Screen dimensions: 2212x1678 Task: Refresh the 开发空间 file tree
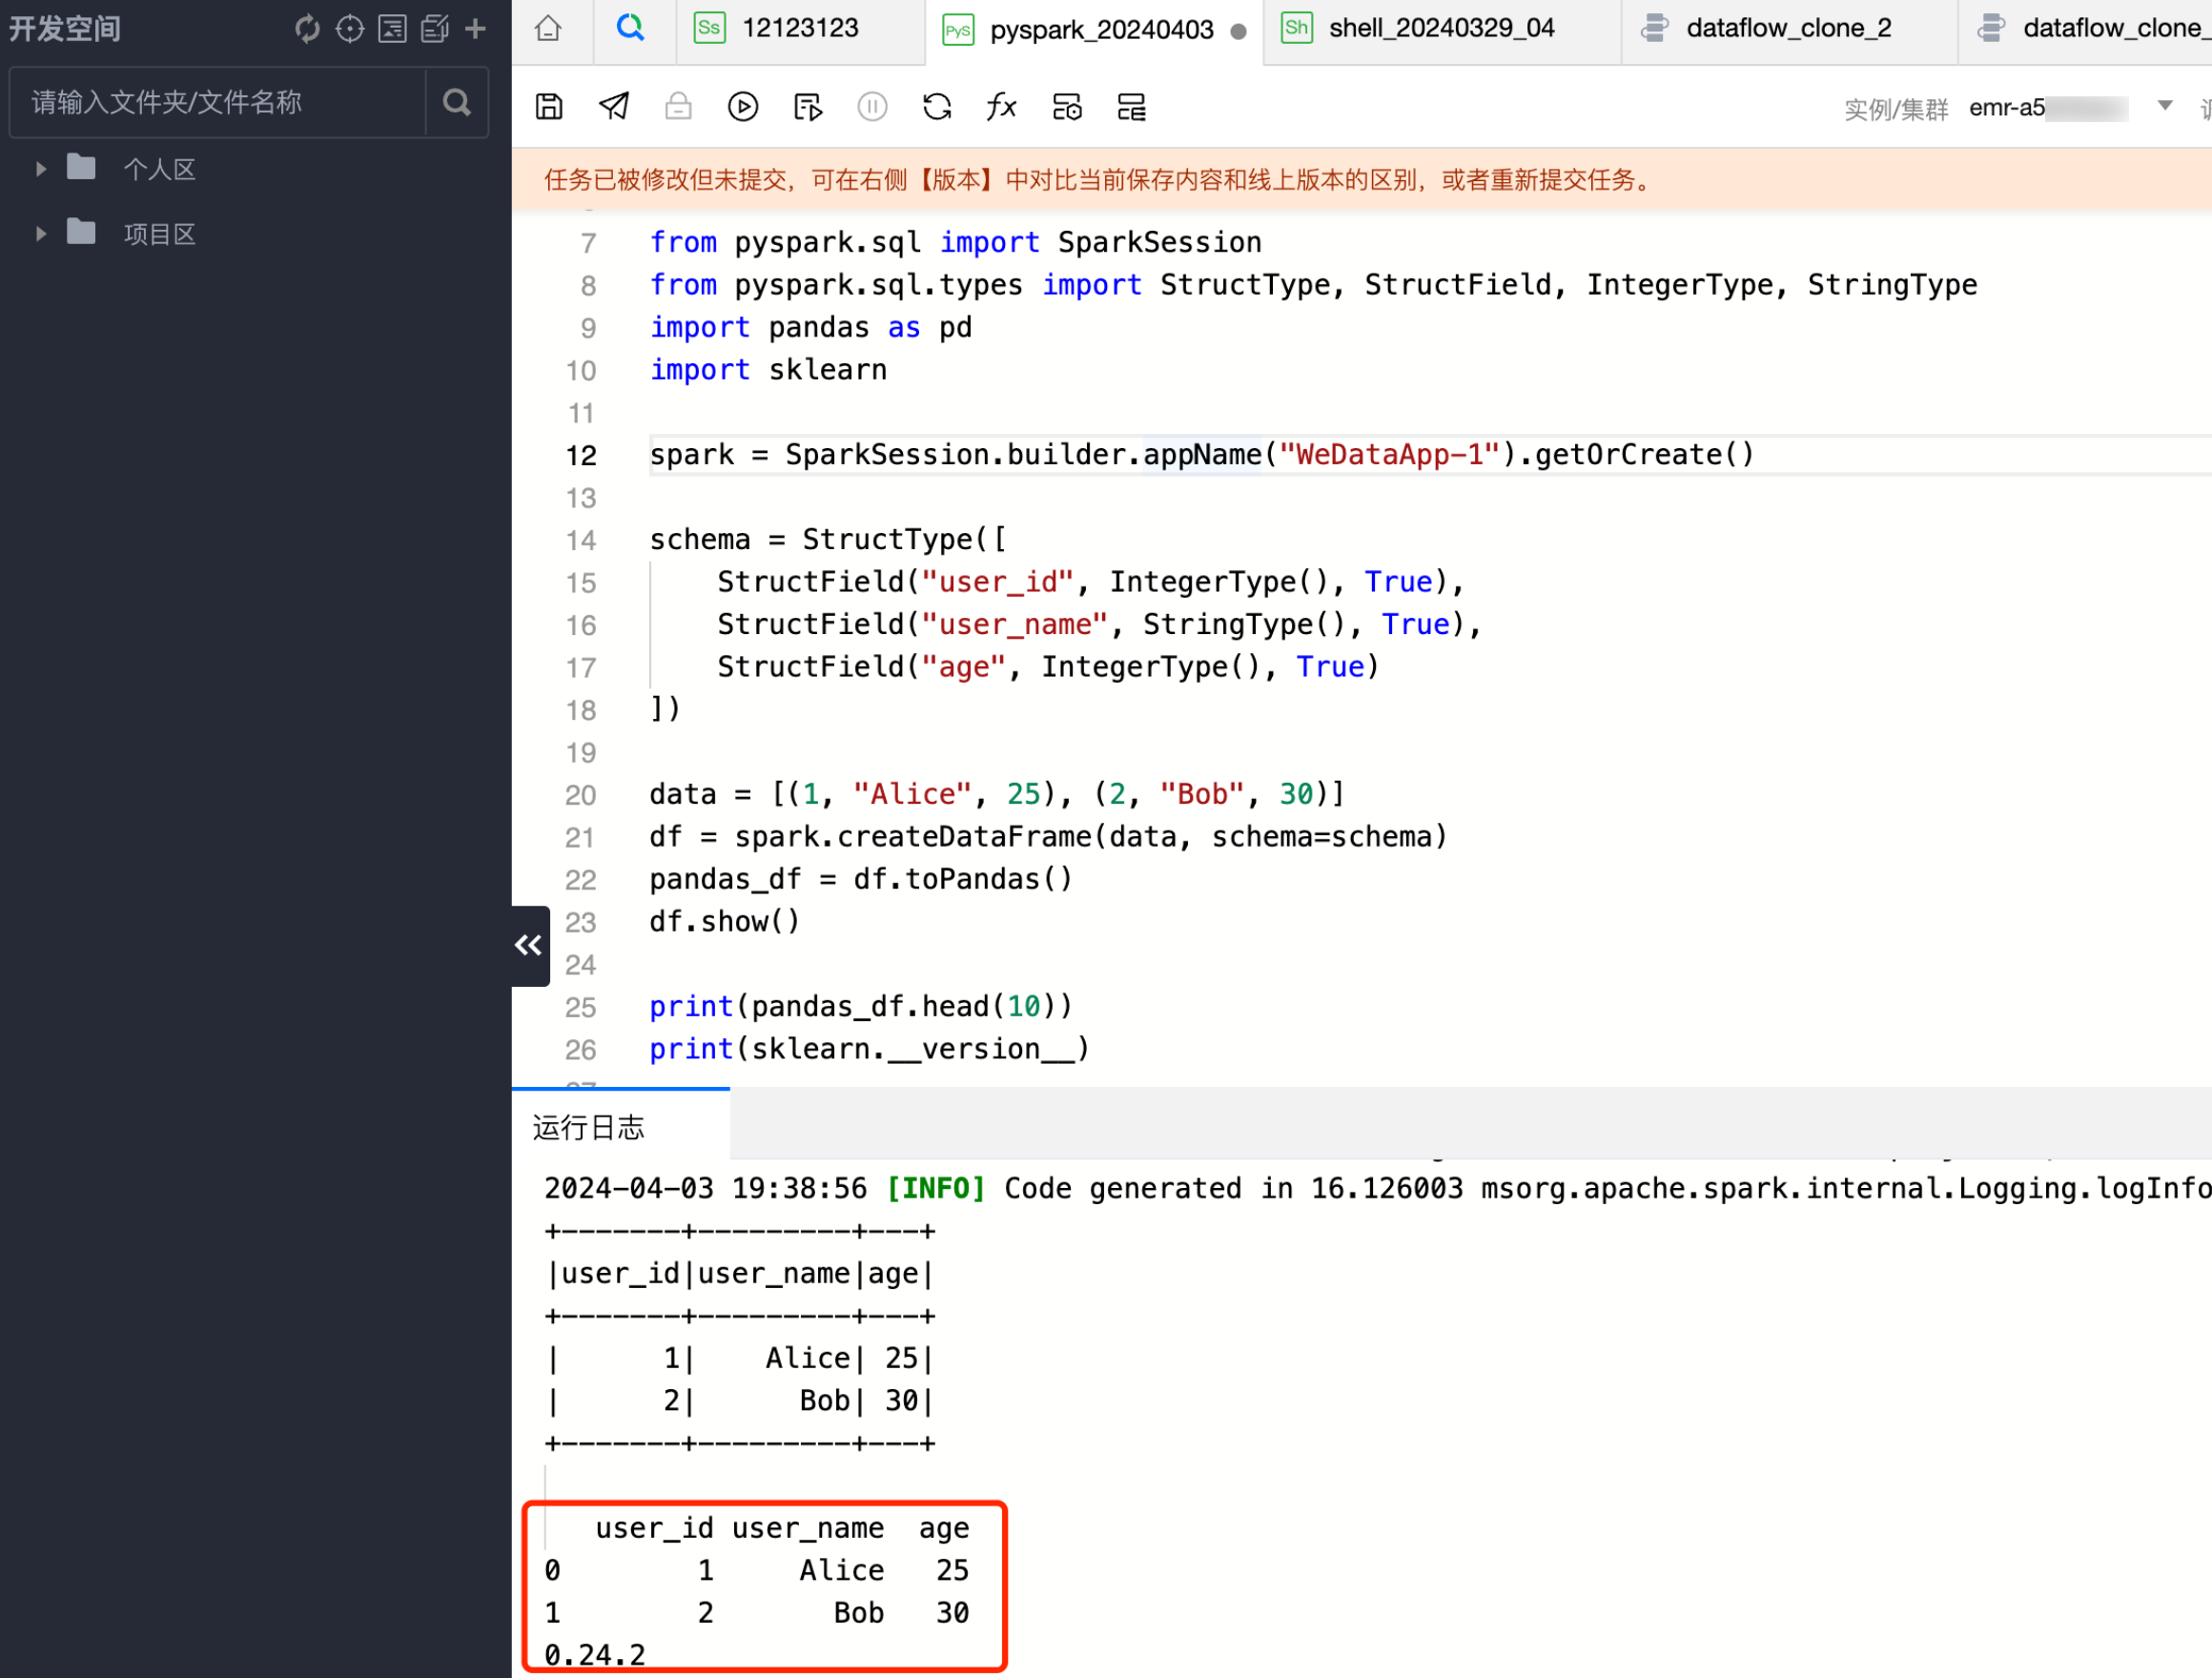(307, 29)
